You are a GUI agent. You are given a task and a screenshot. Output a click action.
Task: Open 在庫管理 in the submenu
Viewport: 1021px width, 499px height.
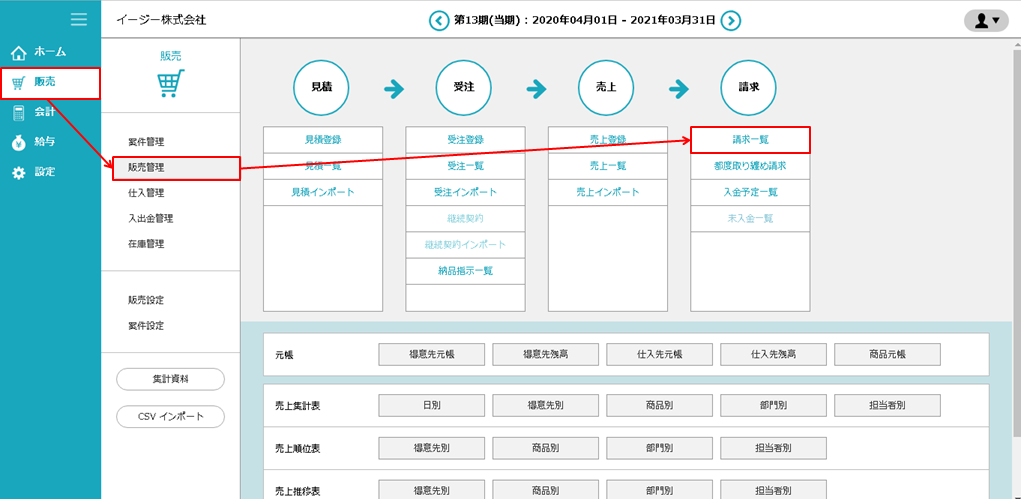tap(146, 244)
